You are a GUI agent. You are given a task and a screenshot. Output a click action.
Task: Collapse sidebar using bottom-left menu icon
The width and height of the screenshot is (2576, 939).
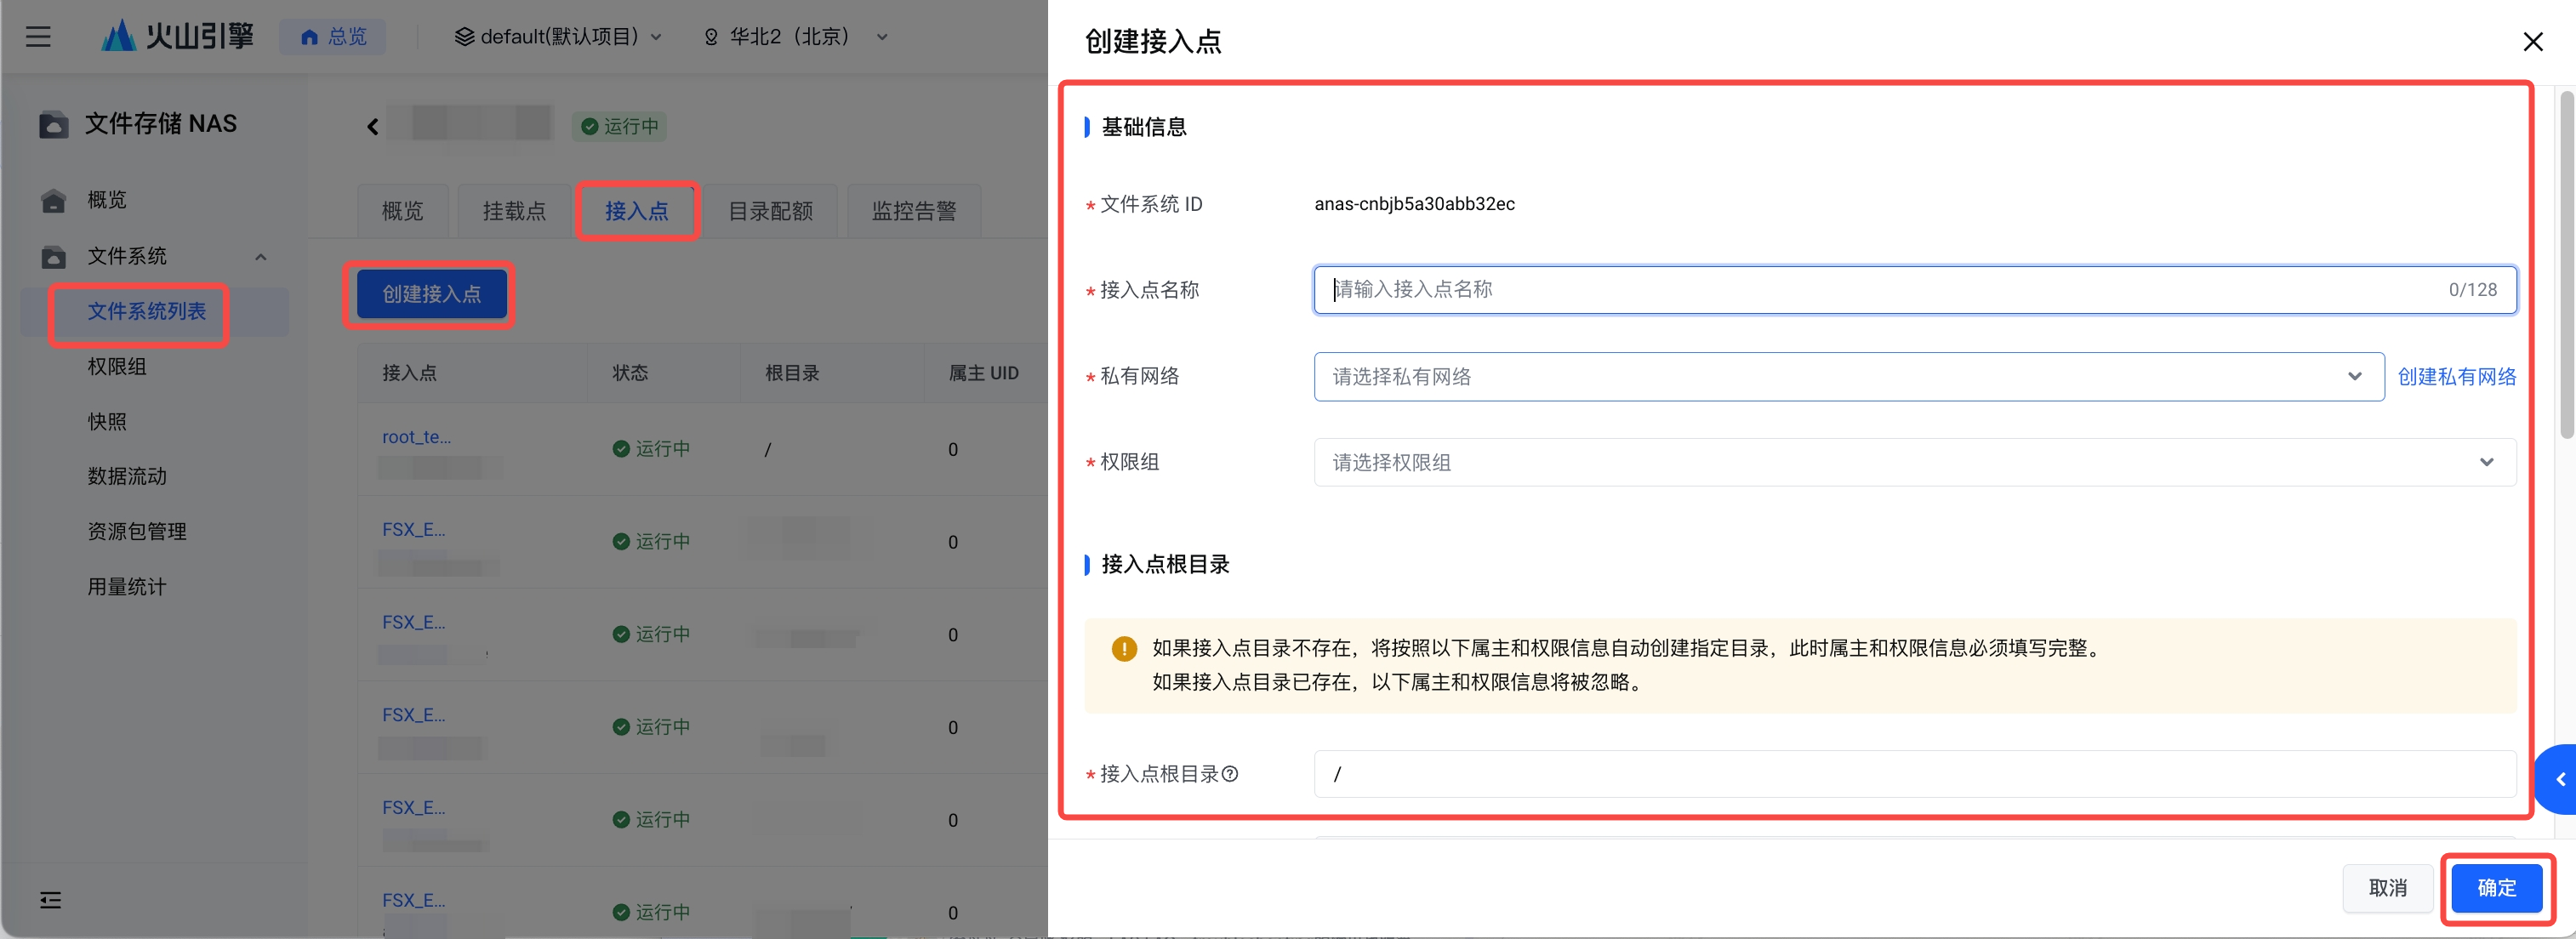[x=50, y=900]
